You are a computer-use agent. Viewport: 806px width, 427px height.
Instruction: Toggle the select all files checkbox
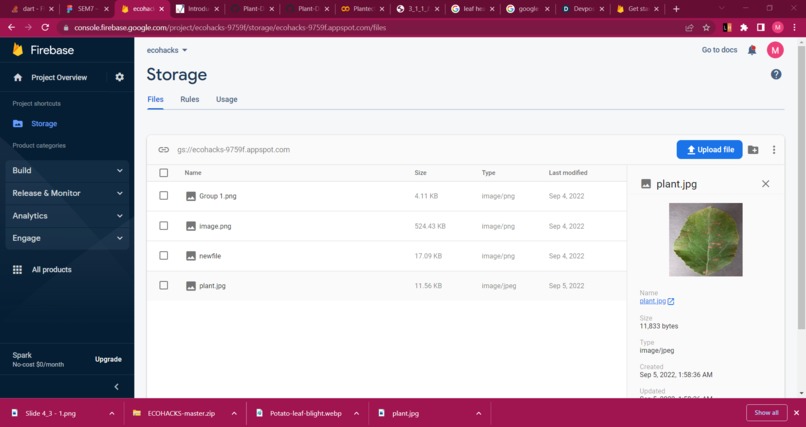[163, 173]
